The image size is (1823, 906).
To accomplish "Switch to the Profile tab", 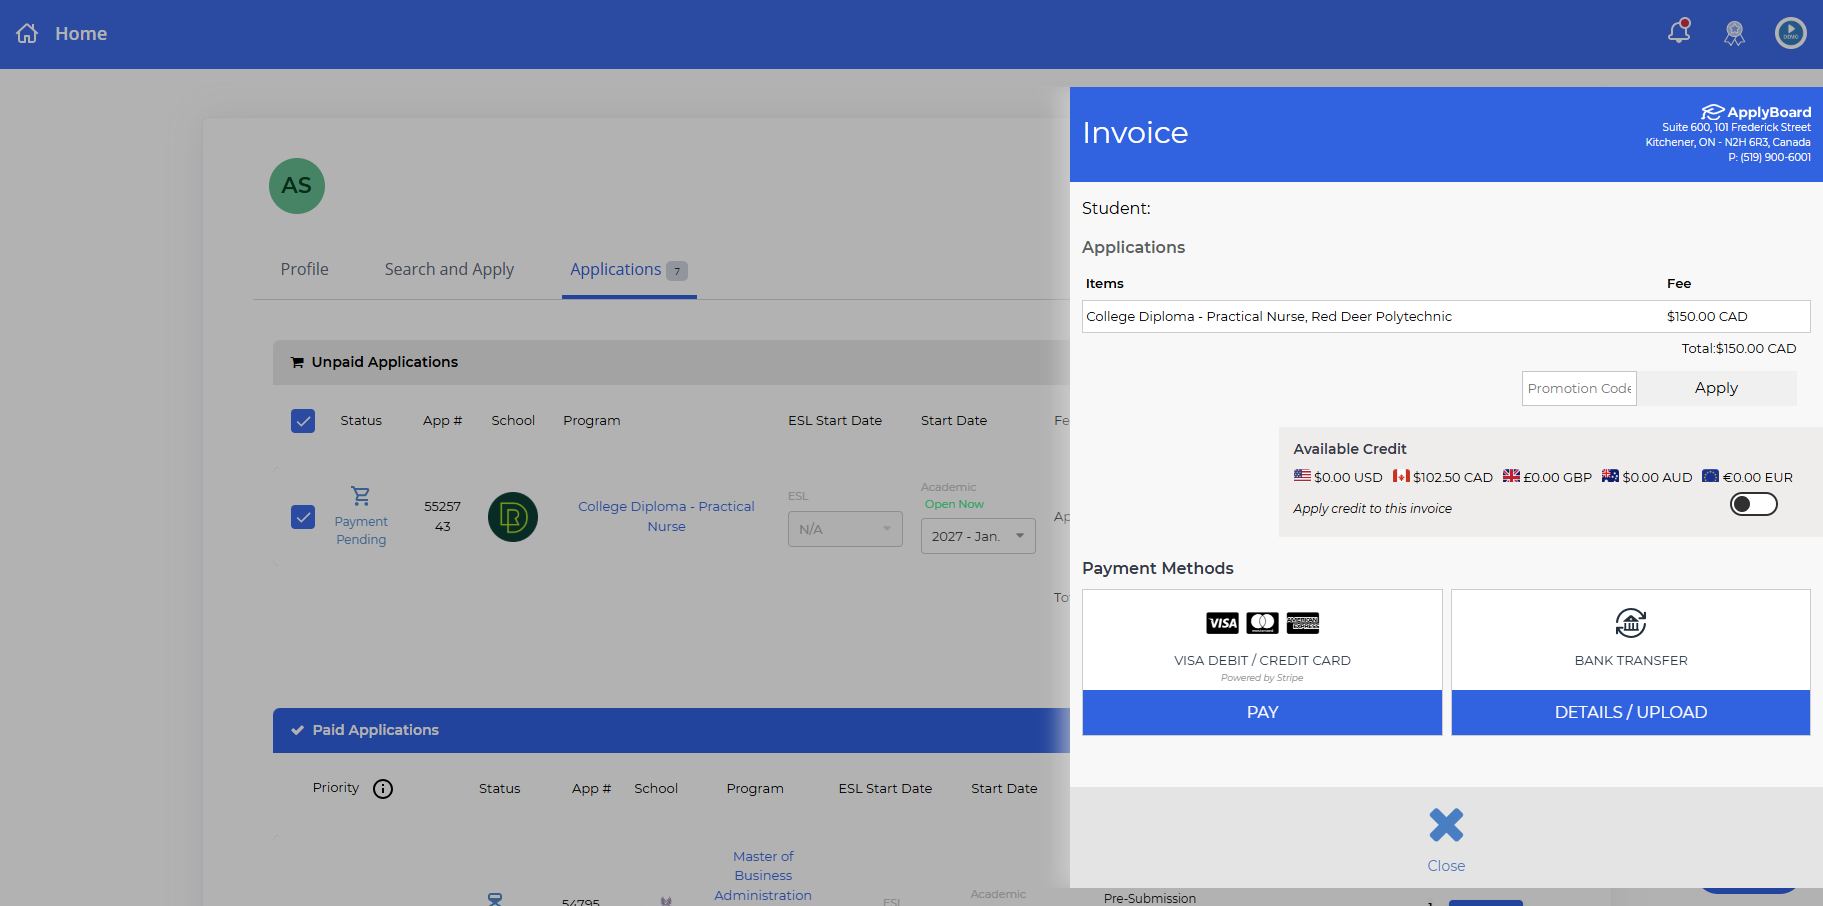I will point(305,269).
